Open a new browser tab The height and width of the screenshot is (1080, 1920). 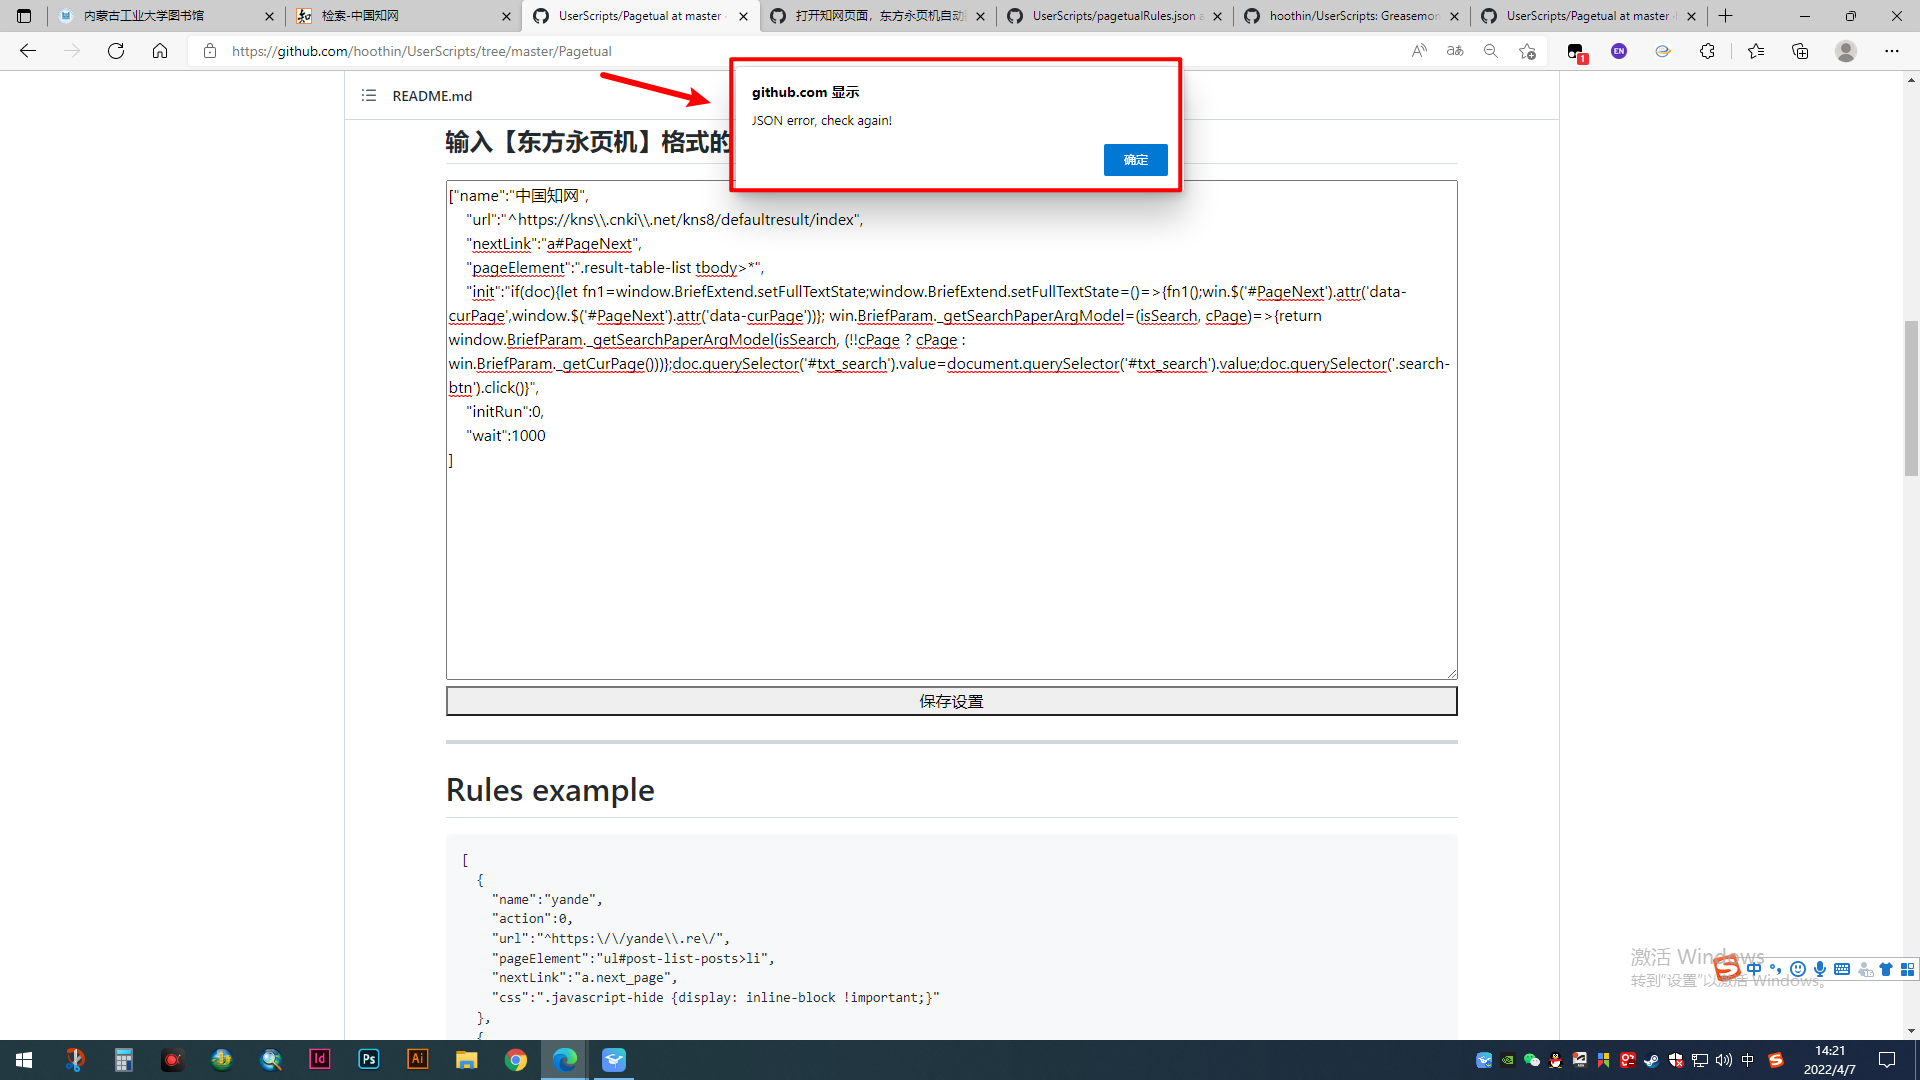1726,16
